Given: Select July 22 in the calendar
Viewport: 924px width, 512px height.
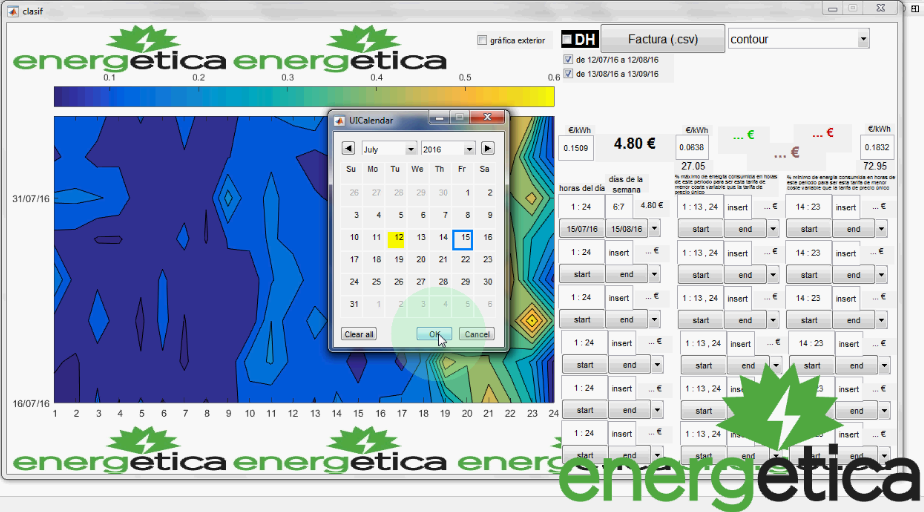Looking at the screenshot, I should click(465, 259).
